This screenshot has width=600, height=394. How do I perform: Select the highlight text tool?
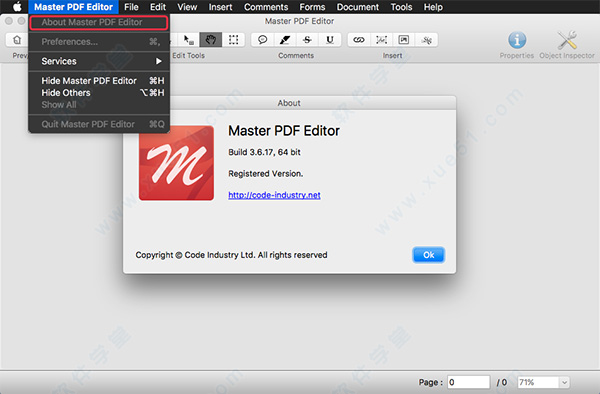(285, 40)
